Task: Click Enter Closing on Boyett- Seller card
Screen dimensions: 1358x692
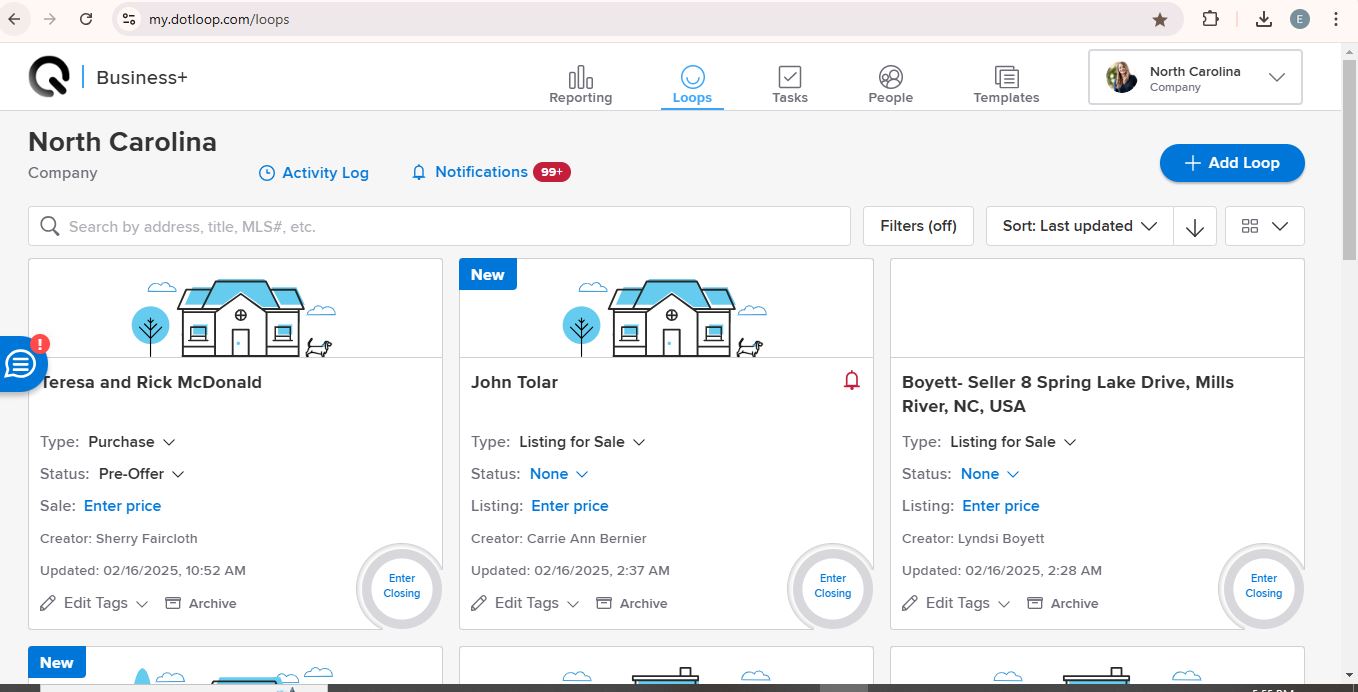Action: point(1264,586)
